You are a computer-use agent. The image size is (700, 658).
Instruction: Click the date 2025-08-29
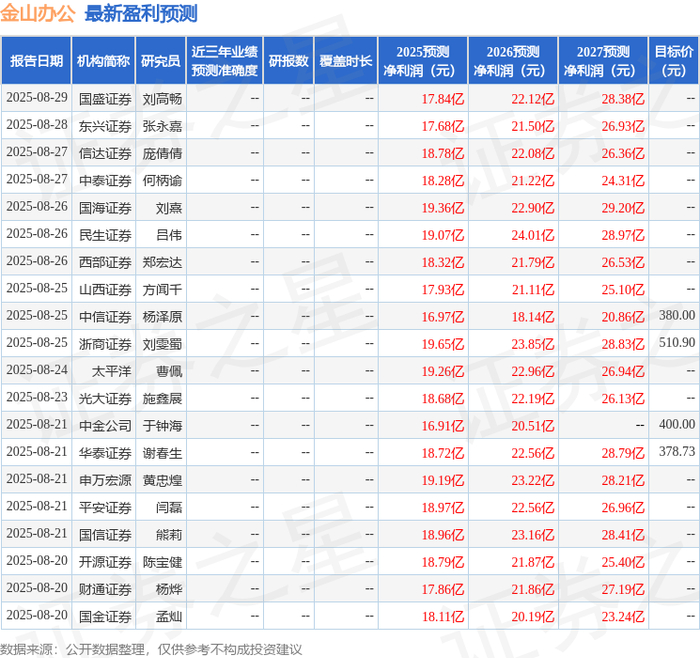pyautogui.click(x=37, y=97)
